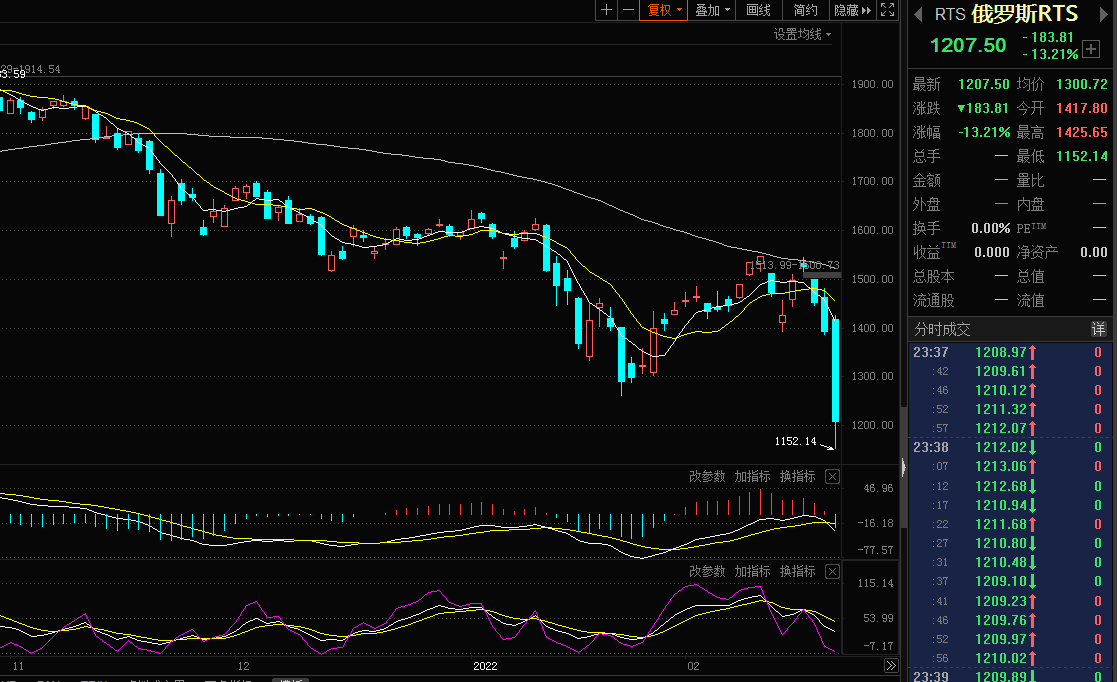Go to previous symbol with left arrow
Image resolution: width=1117 pixels, height=682 pixels.
917,14
